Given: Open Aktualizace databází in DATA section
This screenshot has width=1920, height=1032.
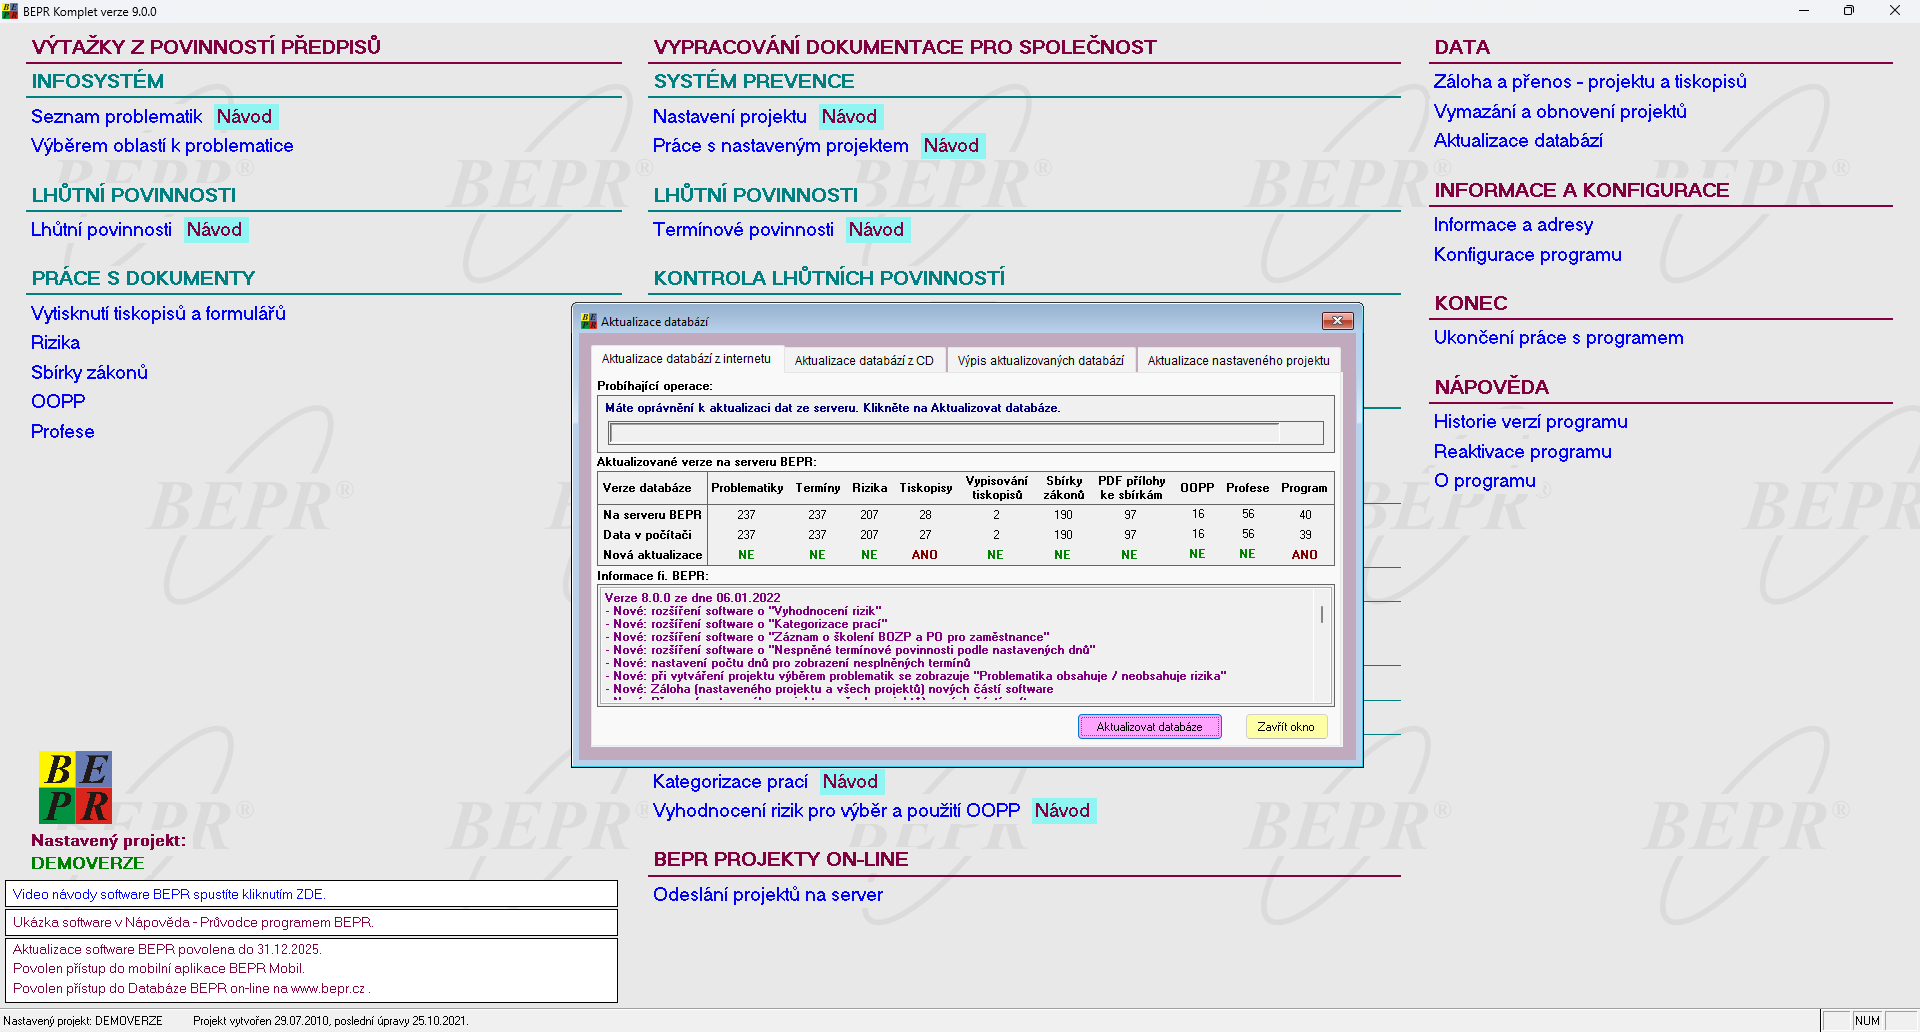Looking at the screenshot, I should click(1518, 141).
